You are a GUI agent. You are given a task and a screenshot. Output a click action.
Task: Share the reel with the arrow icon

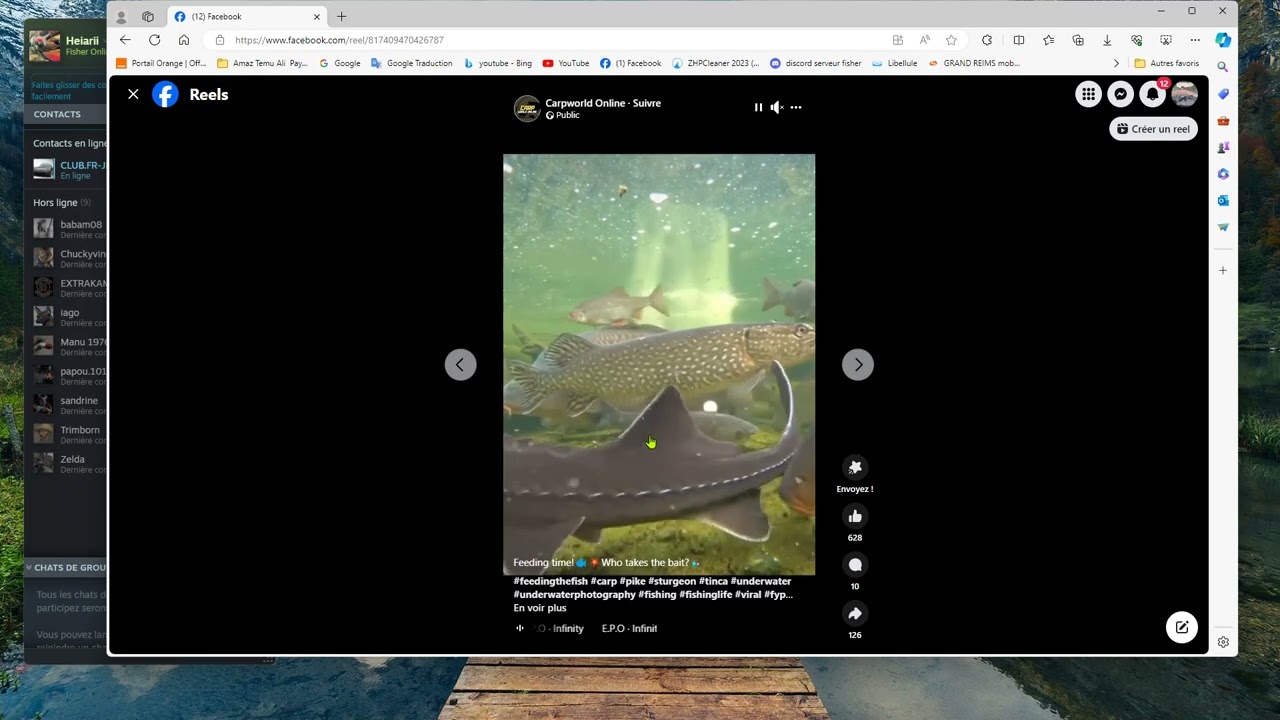(x=855, y=614)
